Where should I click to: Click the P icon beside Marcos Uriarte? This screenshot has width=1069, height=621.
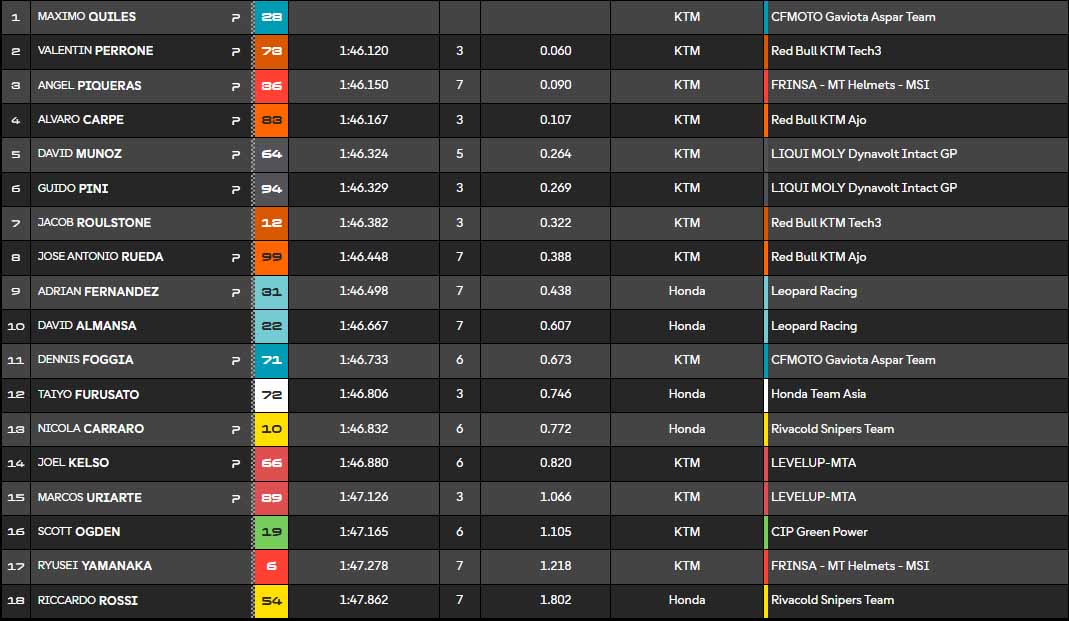click(236, 497)
